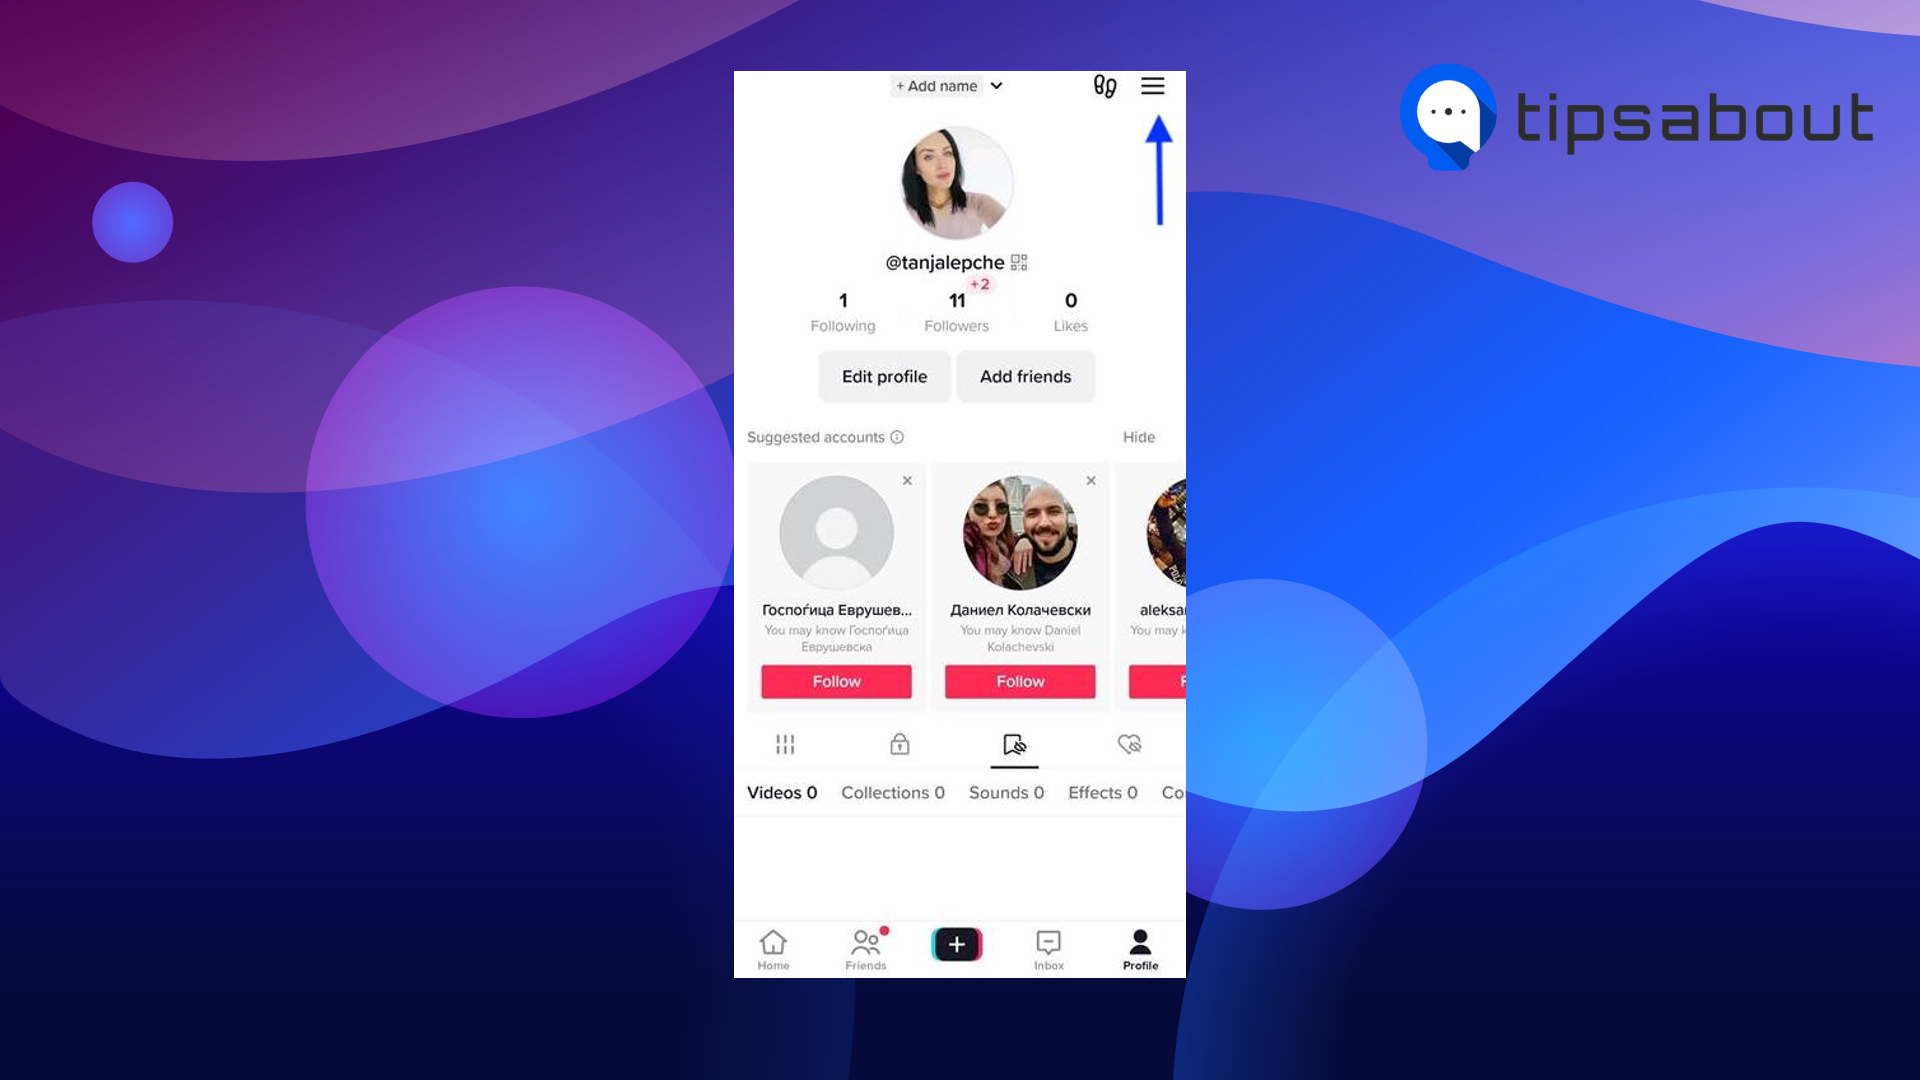Click Edit profile button
This screenshot has width=1920, height=1080.
(884, 376)
